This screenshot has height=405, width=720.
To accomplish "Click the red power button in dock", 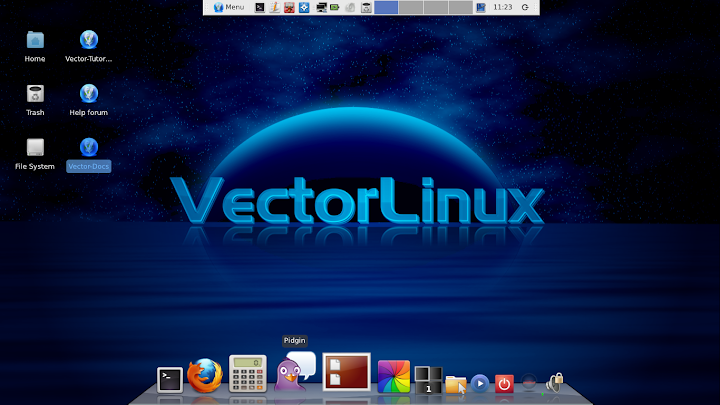I will tap(504, 383).
